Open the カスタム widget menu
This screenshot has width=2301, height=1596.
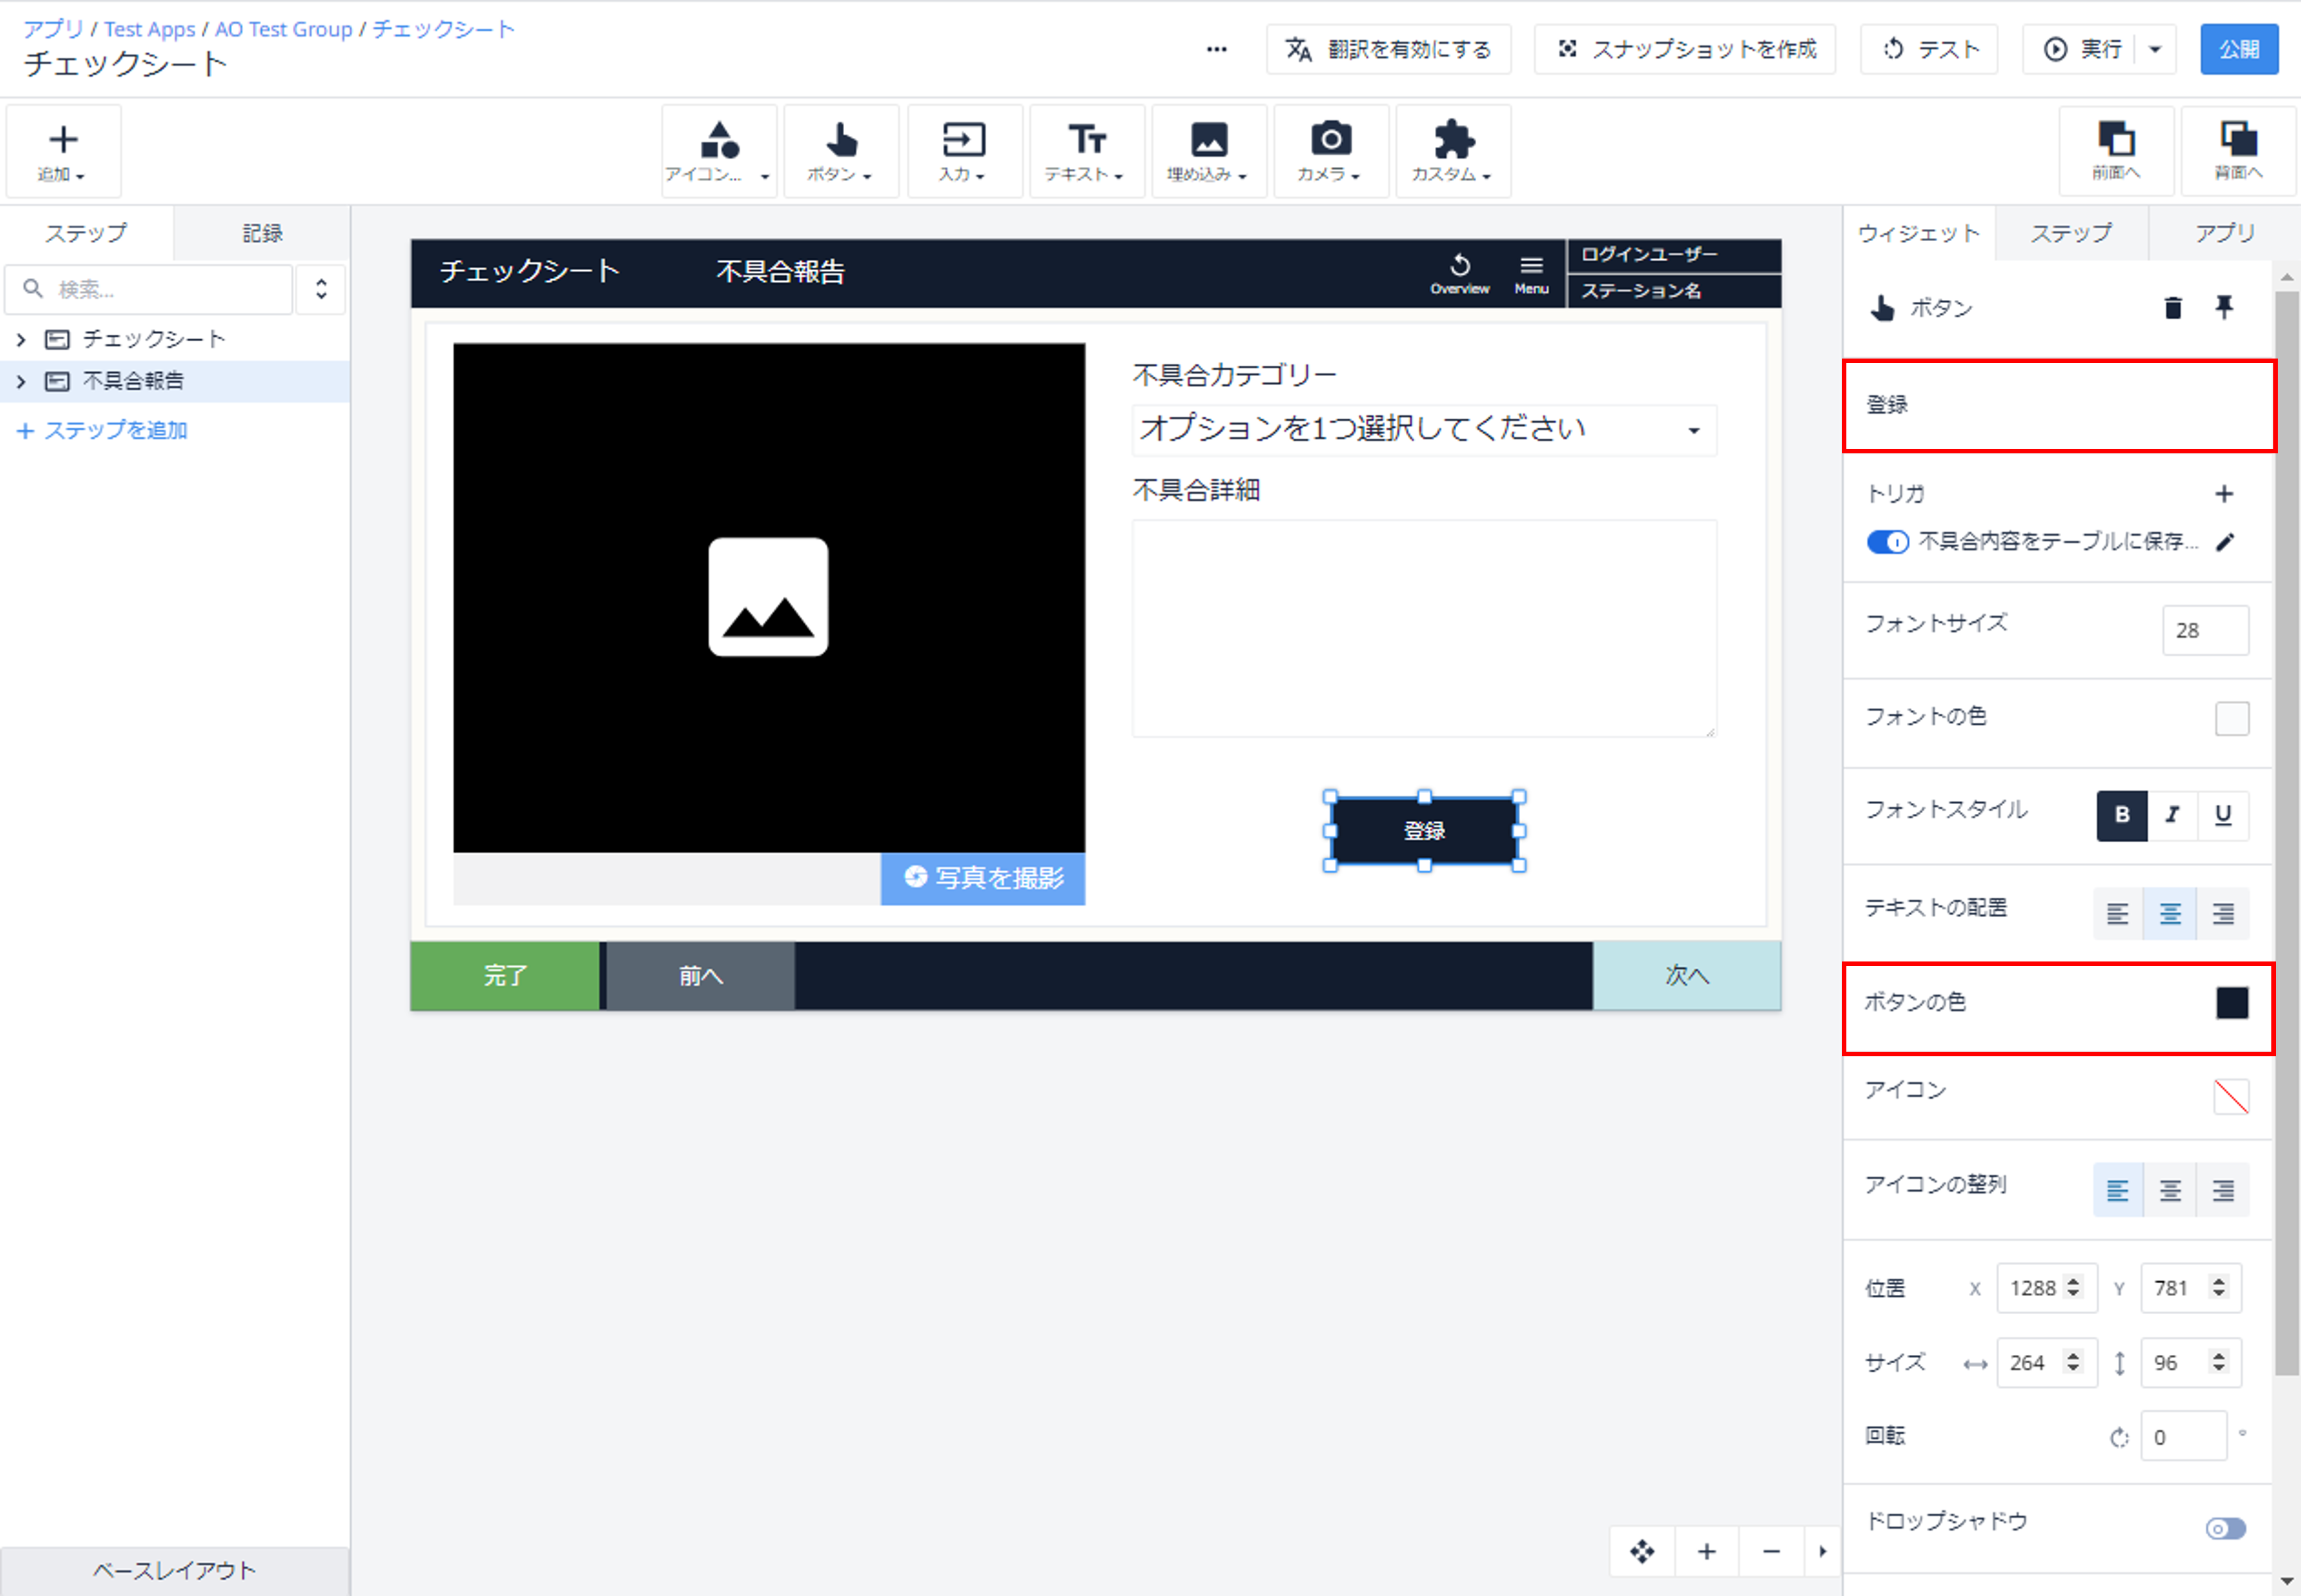(1452, 152)
